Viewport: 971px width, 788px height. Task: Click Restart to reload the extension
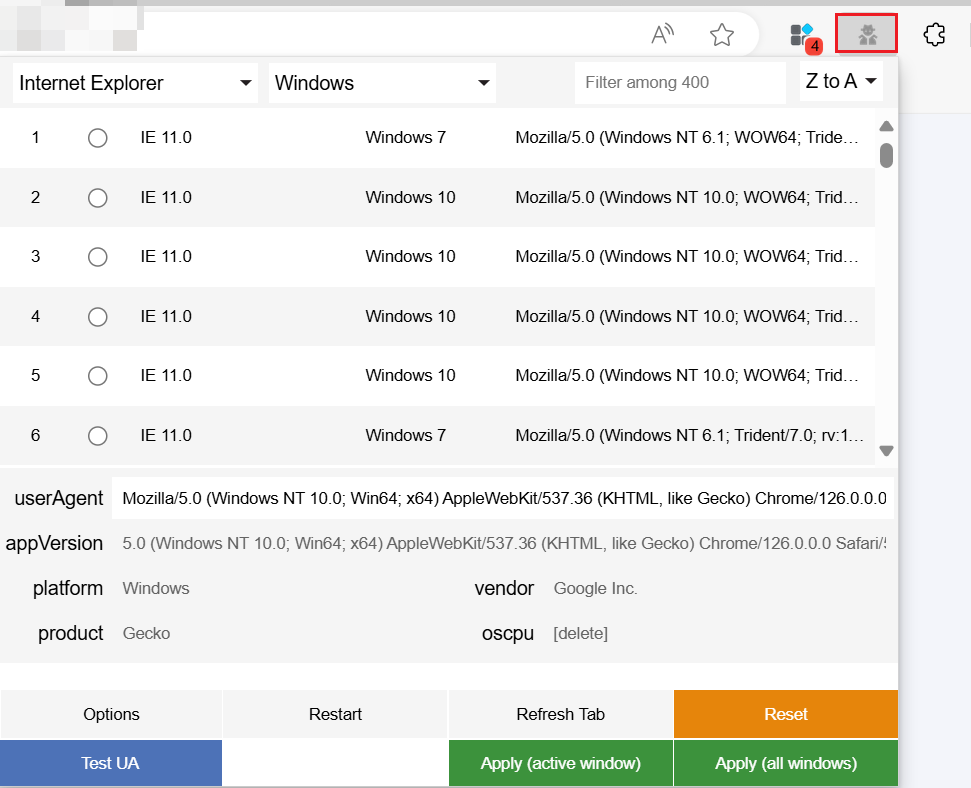334,714
